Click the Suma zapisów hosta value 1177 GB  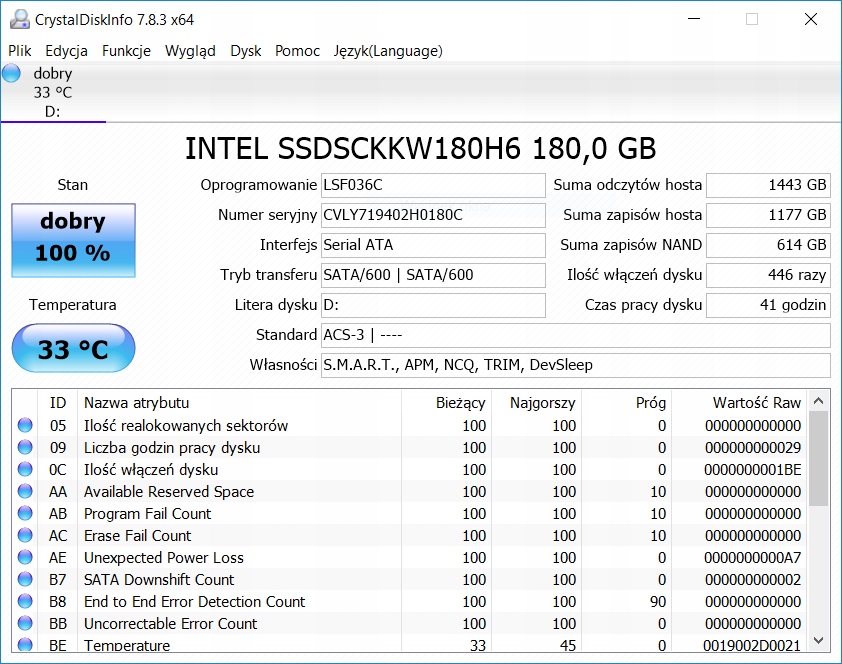point(768,215)
